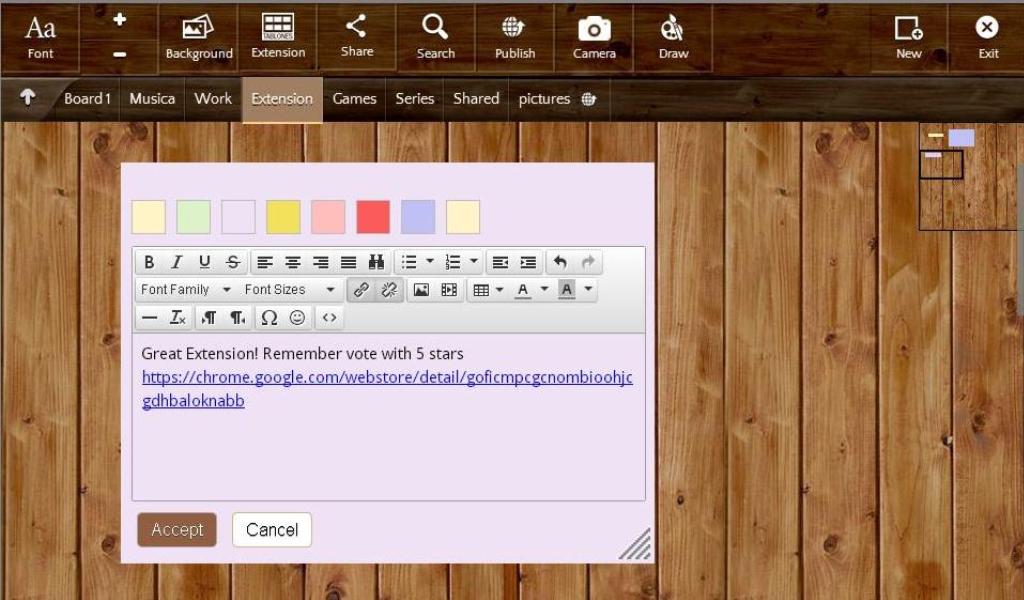The image size is (1024, 600).
Task: Insert an image into the note
Action: tap(421, 290)
